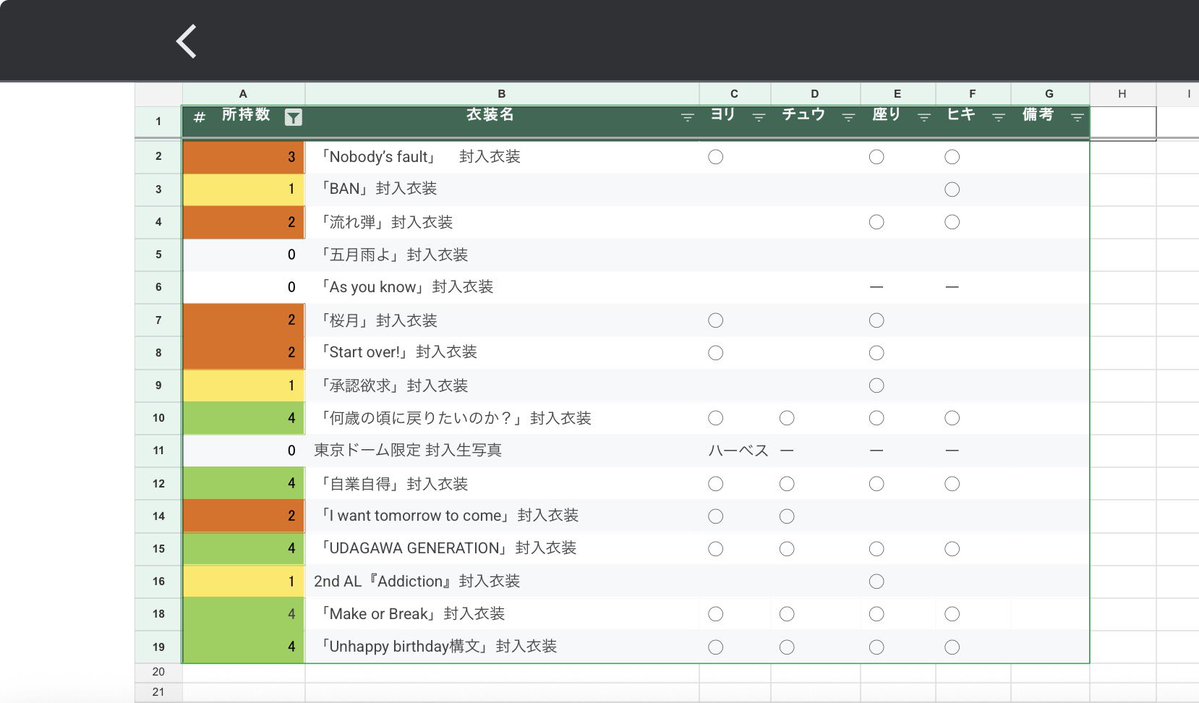Select column A header
1199x703 pixels.
click(243, 93)
